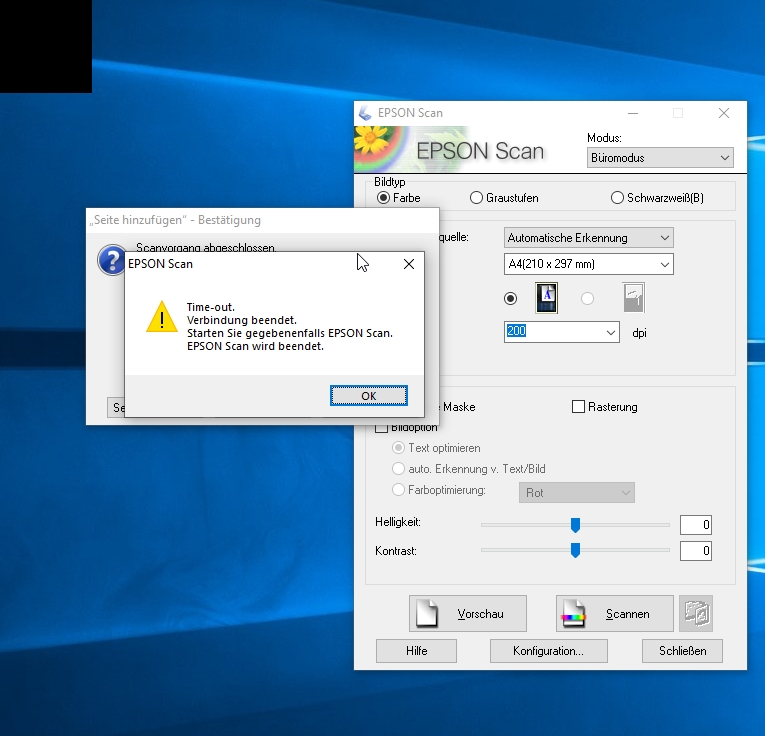Click the Modus: label
The image size is (765, 736).
(x=604, y=138)
